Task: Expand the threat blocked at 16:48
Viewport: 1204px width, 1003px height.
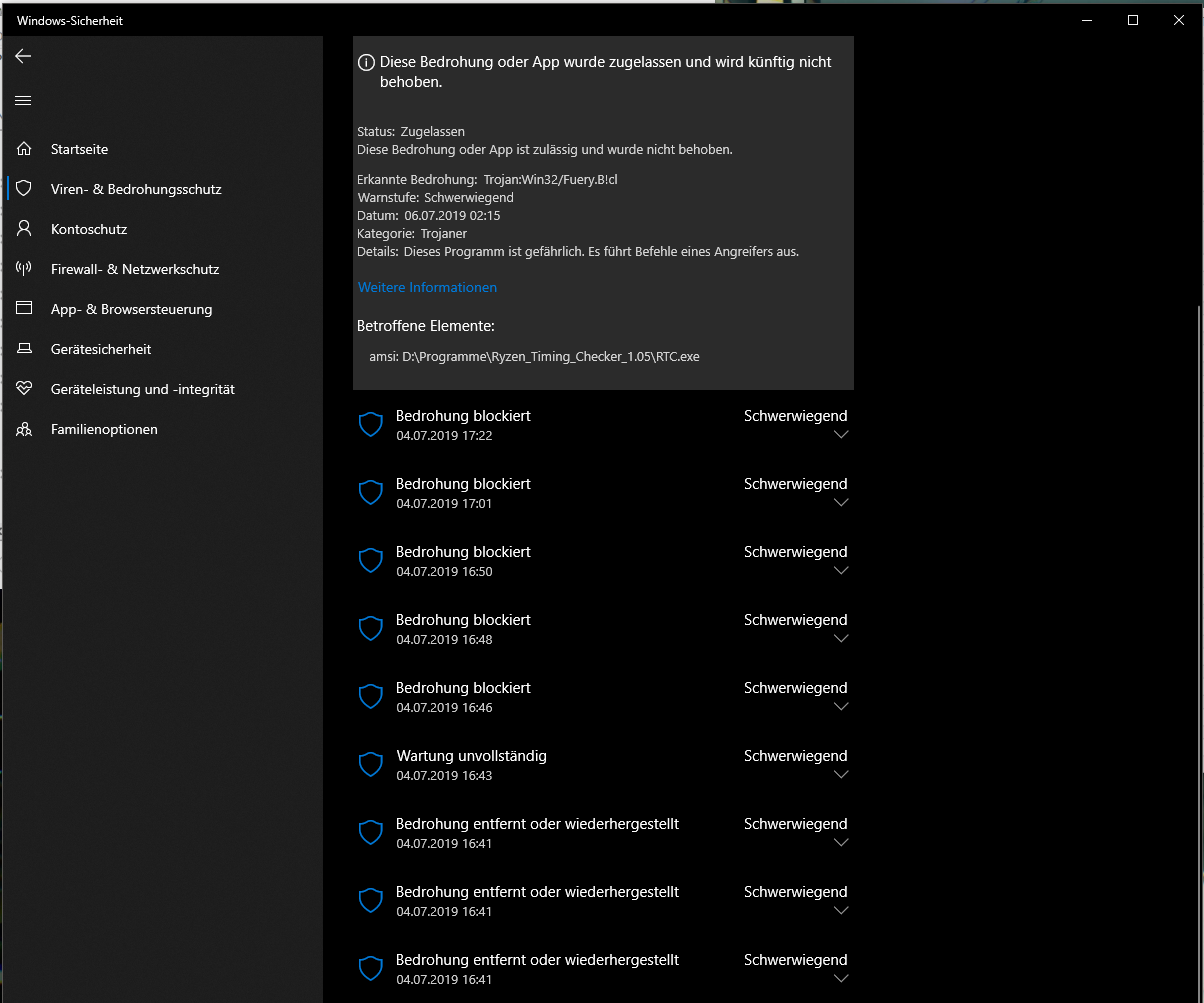Action: (x=841, y=639)
